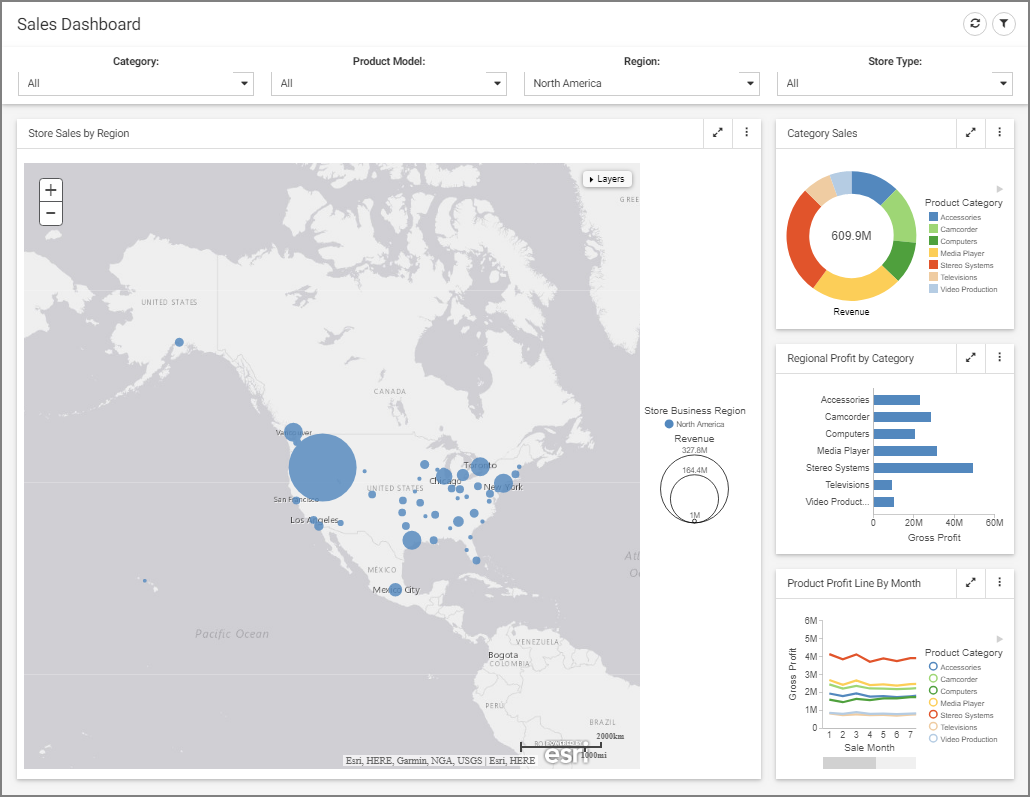Screen dimensions: 1030x797
Task: Open the Store Type dropdown
Action: 894,83
